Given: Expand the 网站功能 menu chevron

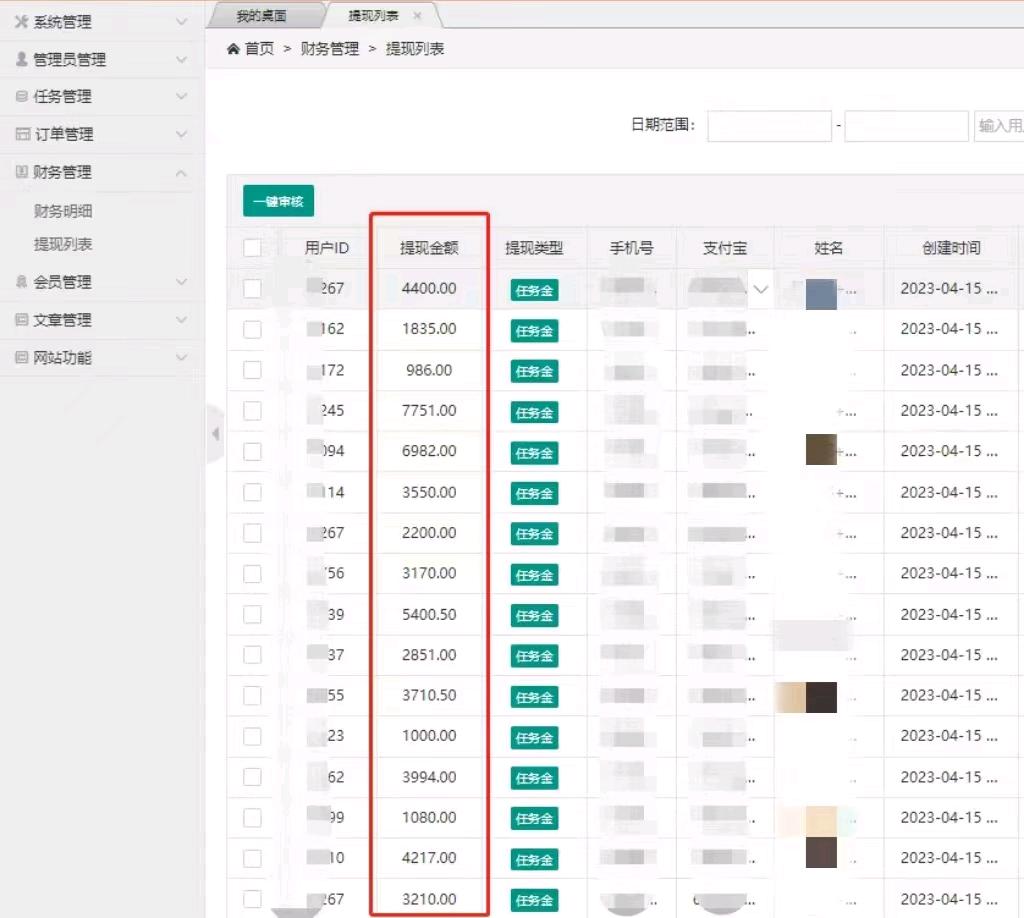Looking at the screenshot, I should [181, 357].
